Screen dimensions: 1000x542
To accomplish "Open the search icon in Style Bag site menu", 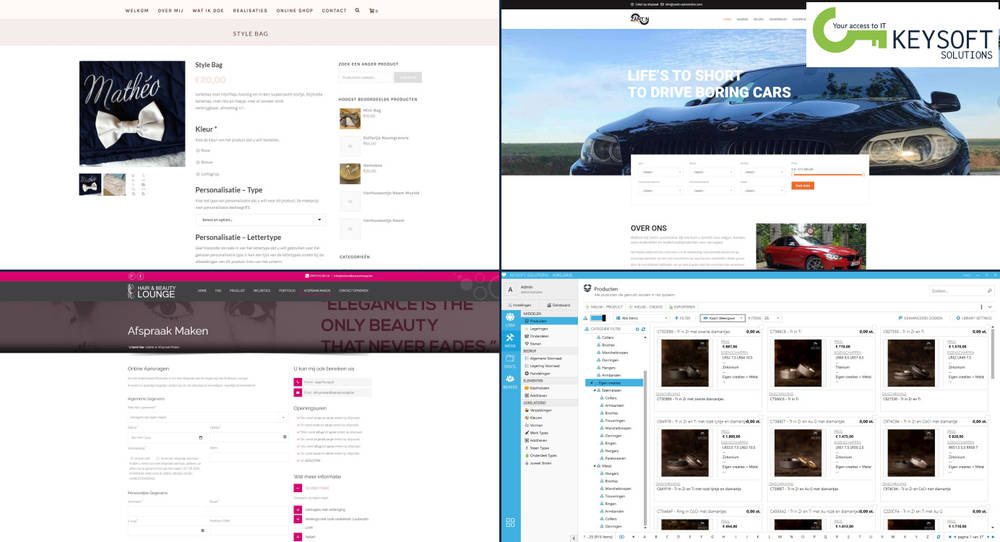I will click(x=357, y=10).
